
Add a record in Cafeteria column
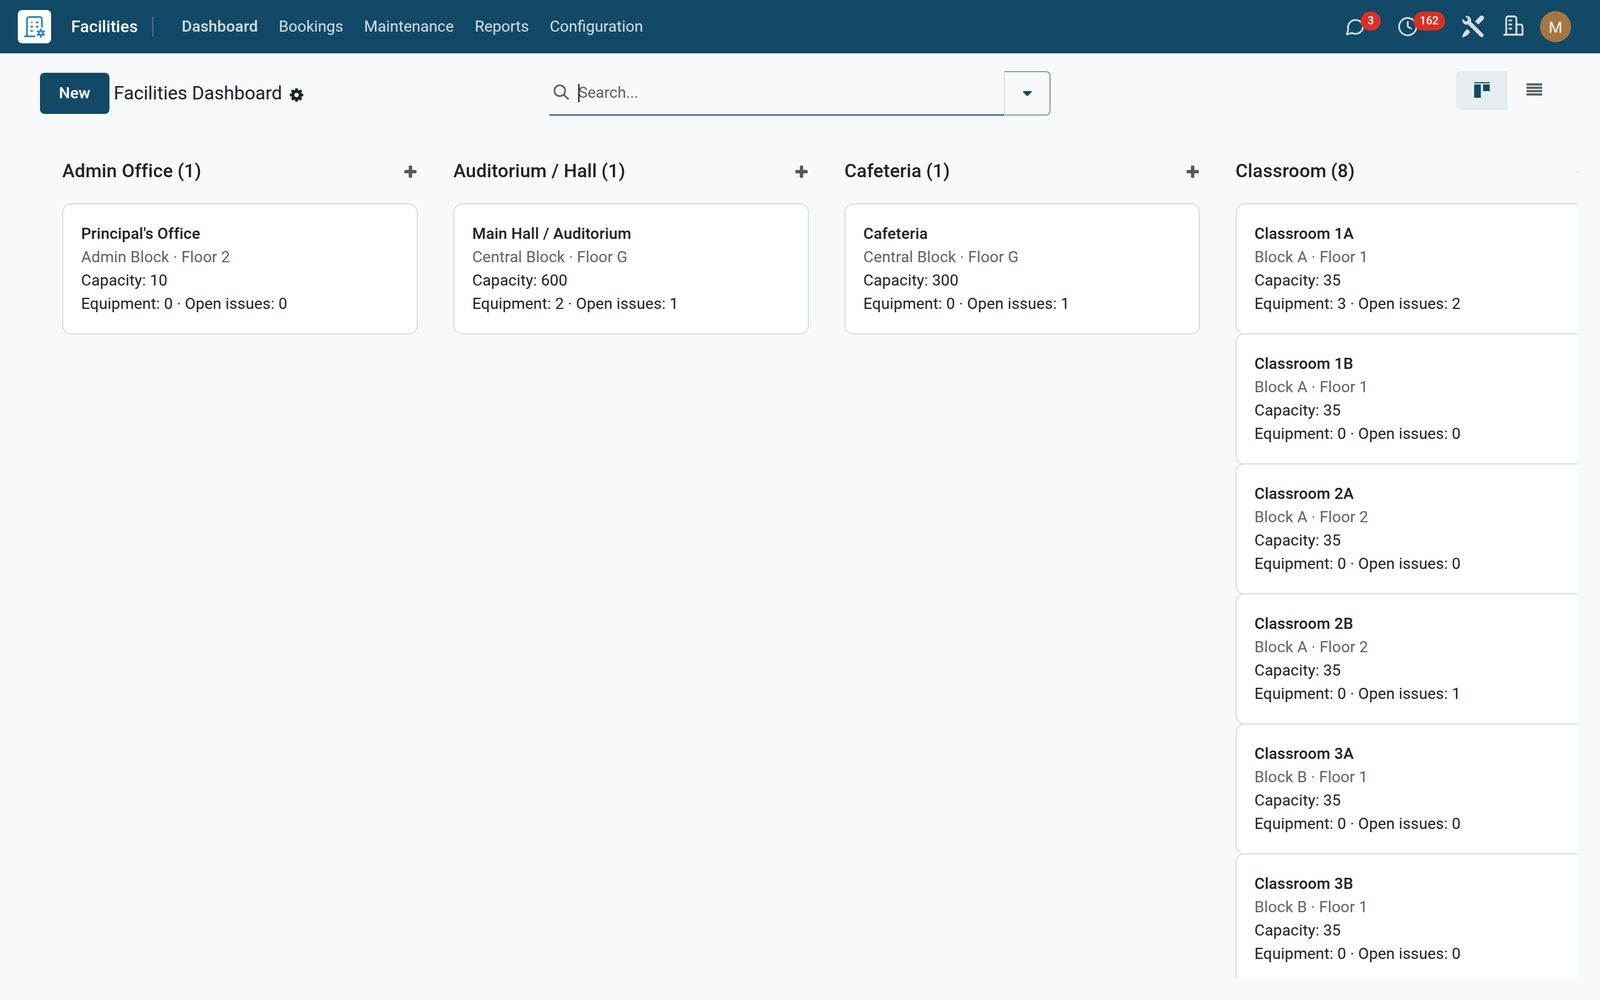coord(1192,172)
